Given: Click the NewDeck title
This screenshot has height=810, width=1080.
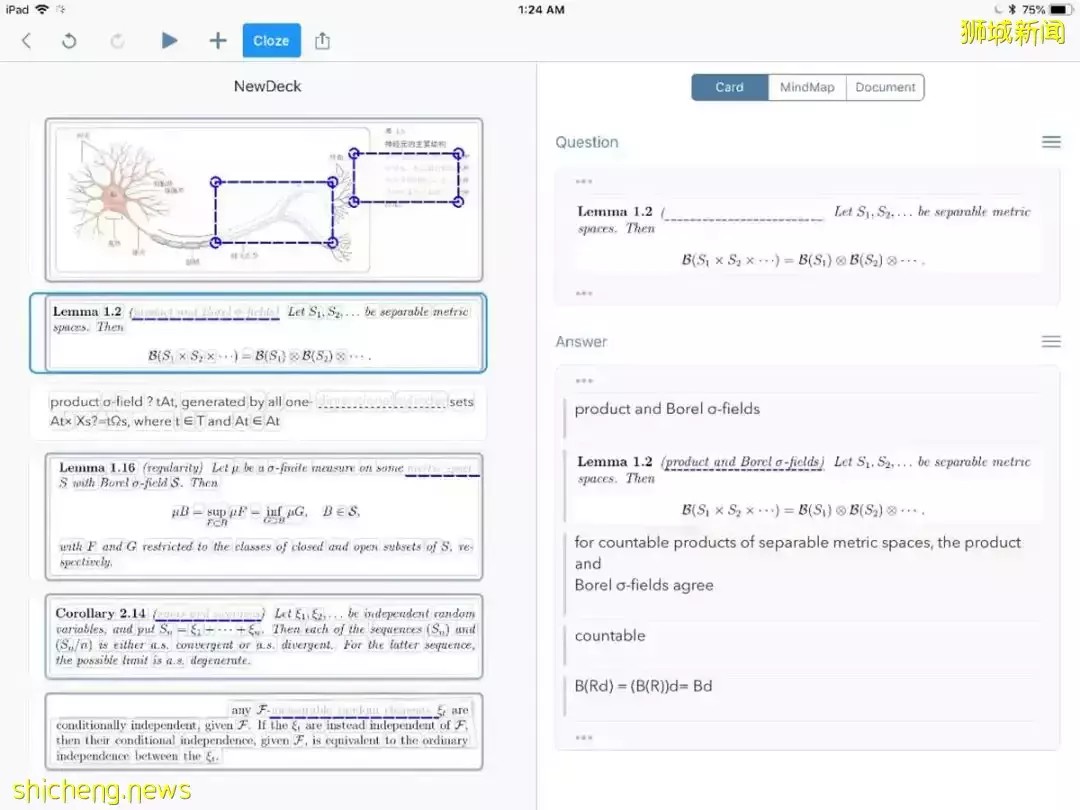Looking at the screenshot, I should 267,86.
